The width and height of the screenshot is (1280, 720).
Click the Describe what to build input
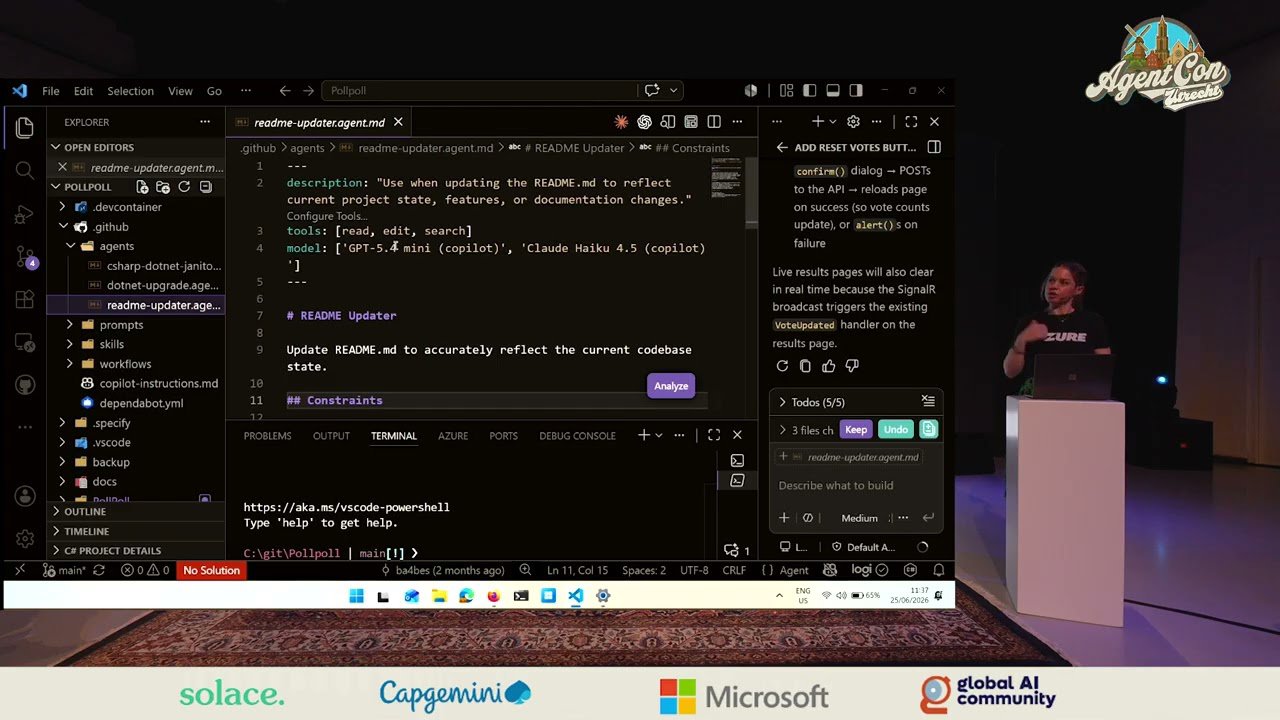coord(856,485)
